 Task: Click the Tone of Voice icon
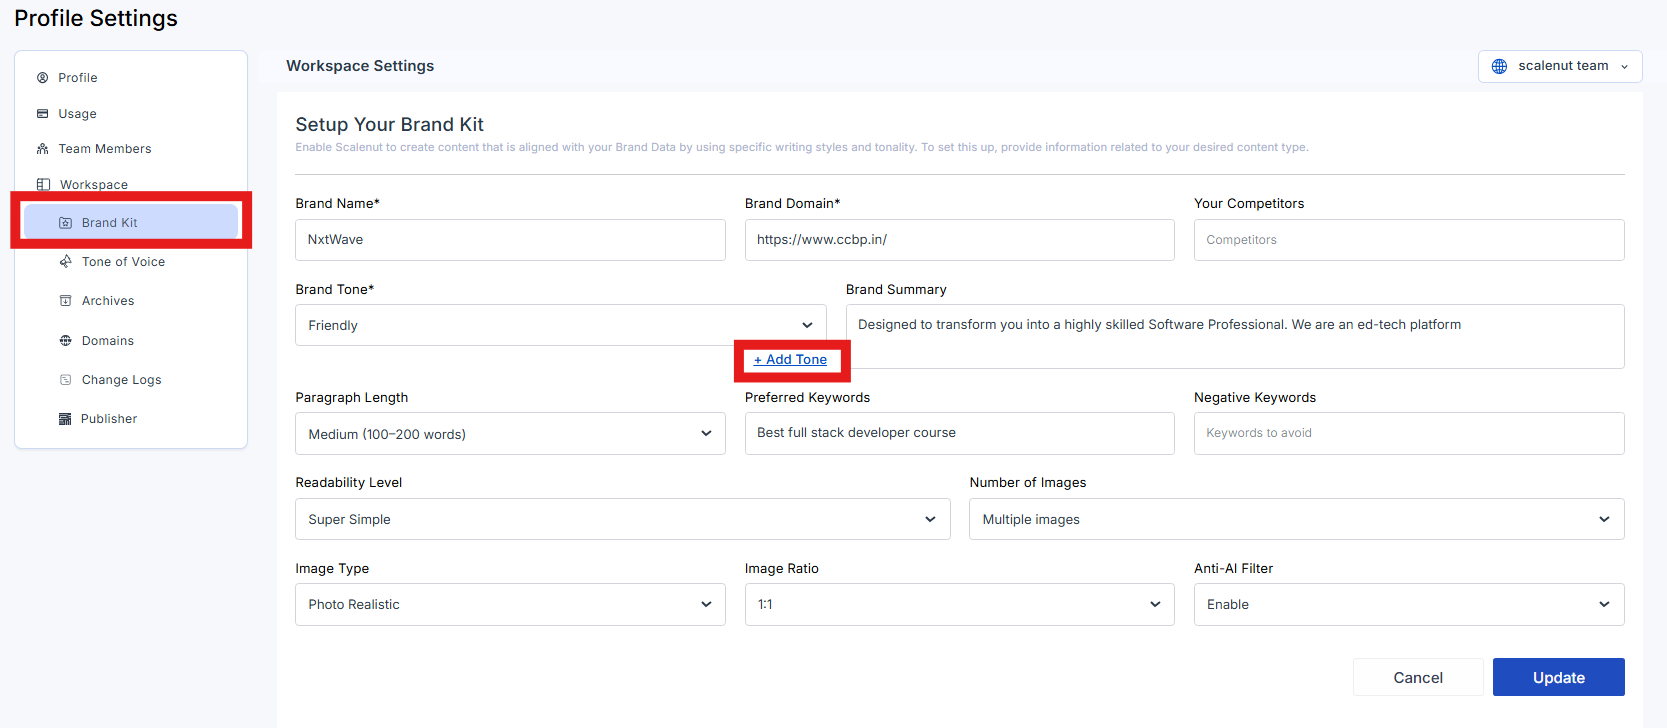coord(66,262)
